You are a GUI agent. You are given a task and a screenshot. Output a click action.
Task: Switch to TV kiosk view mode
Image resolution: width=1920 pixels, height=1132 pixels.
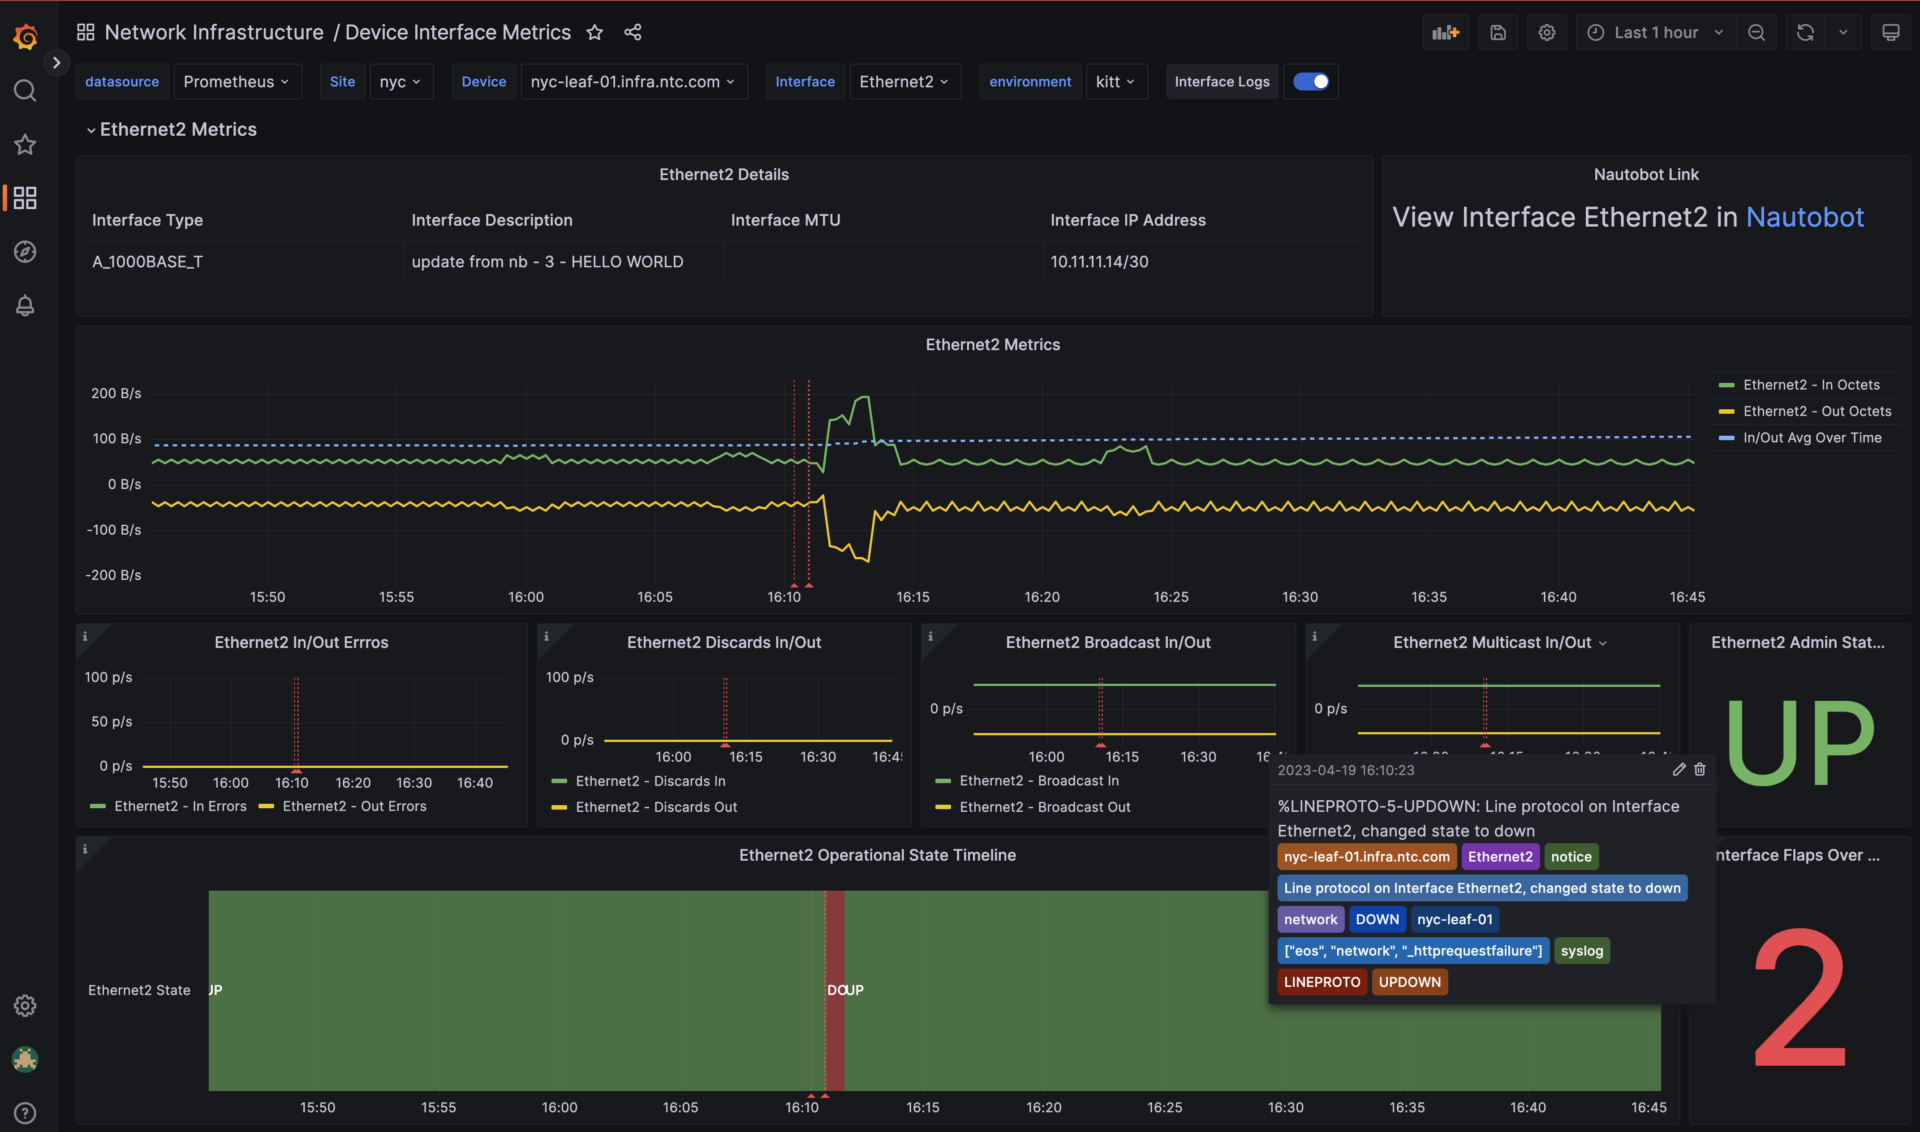click(1891, 32)
